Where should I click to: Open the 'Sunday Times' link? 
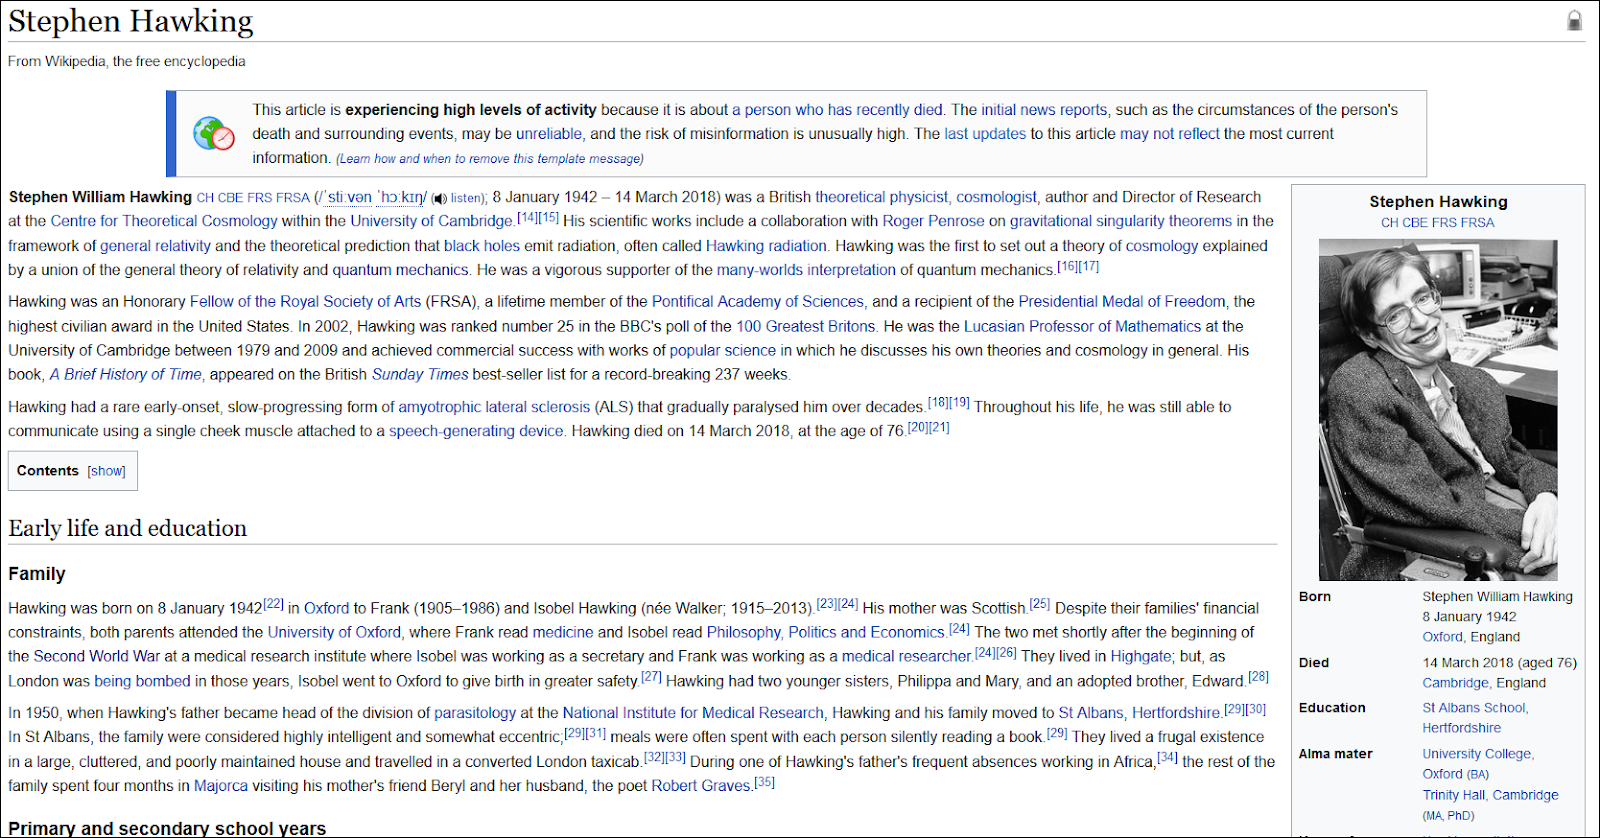coord(420,375)
